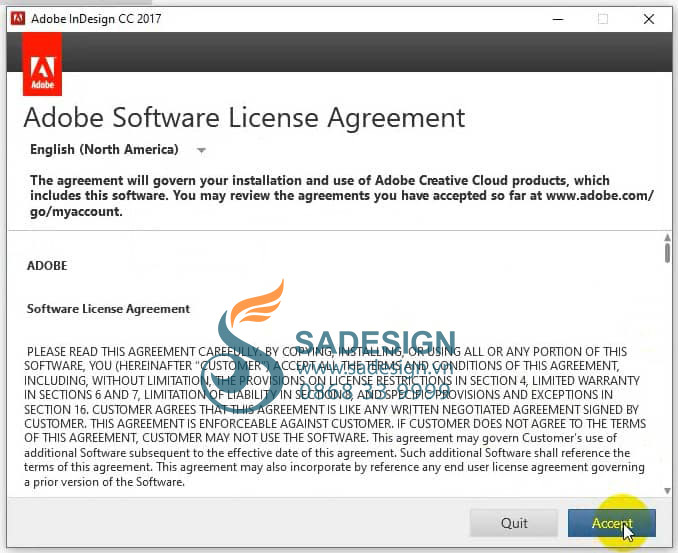678x553 pixels.
Task: Click the red Adobe logo badge
Action: (x=42, y=64)
